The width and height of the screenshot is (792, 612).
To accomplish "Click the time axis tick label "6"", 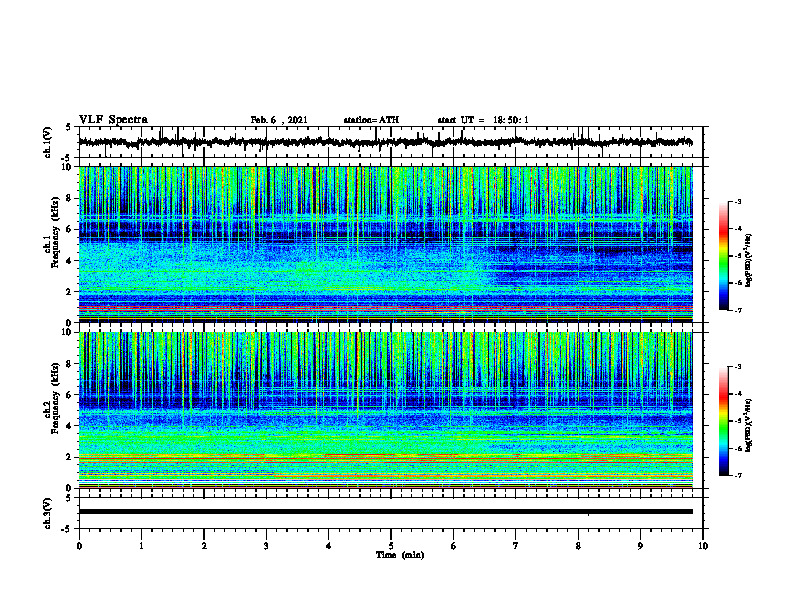I will (x=453, y=546).
